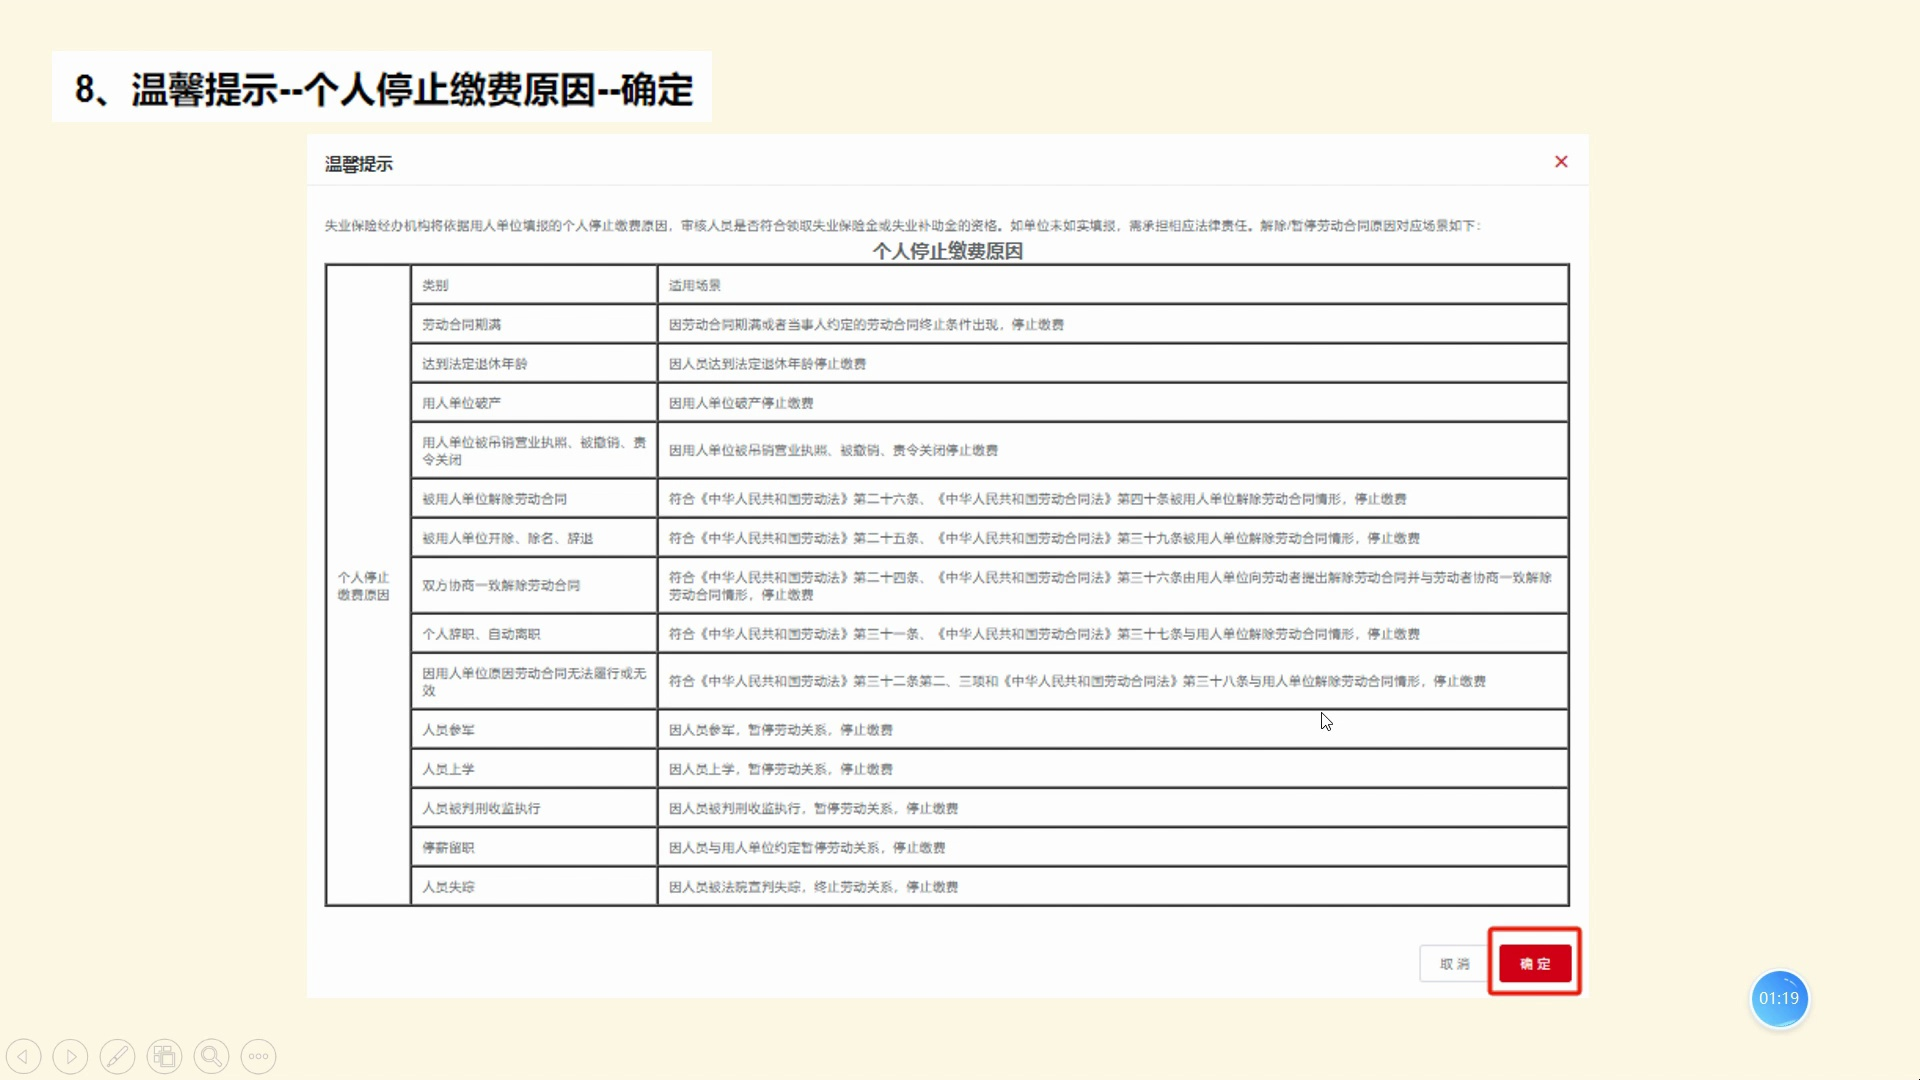
Task: Select the 劳动合同期满 category cell
Action: 533,324
